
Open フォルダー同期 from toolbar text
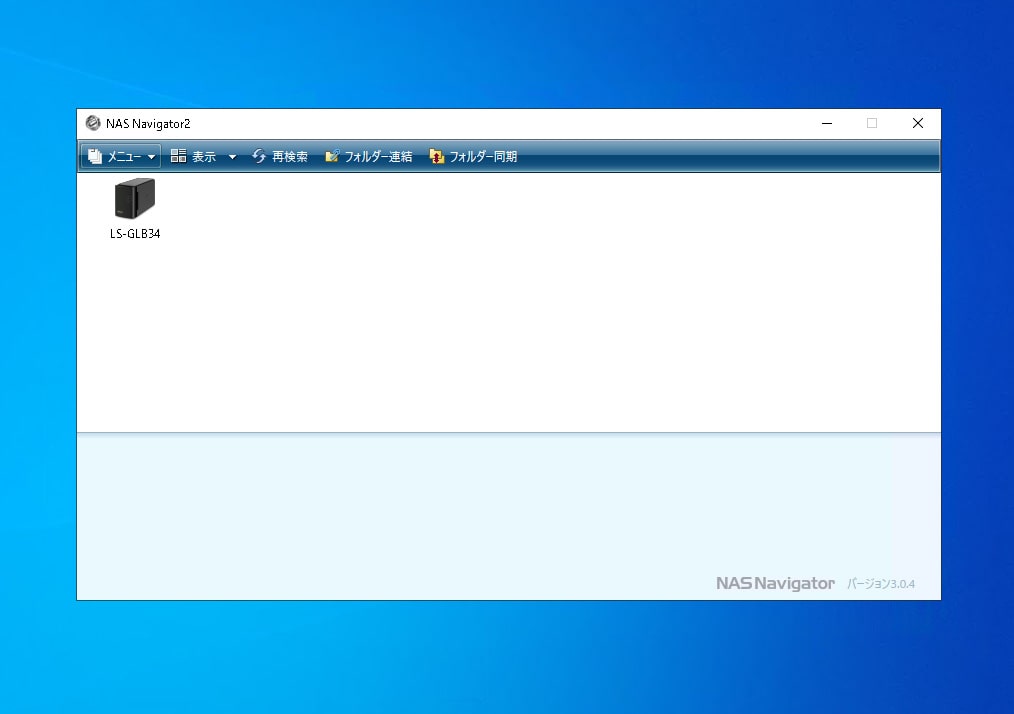coord(483,157)
